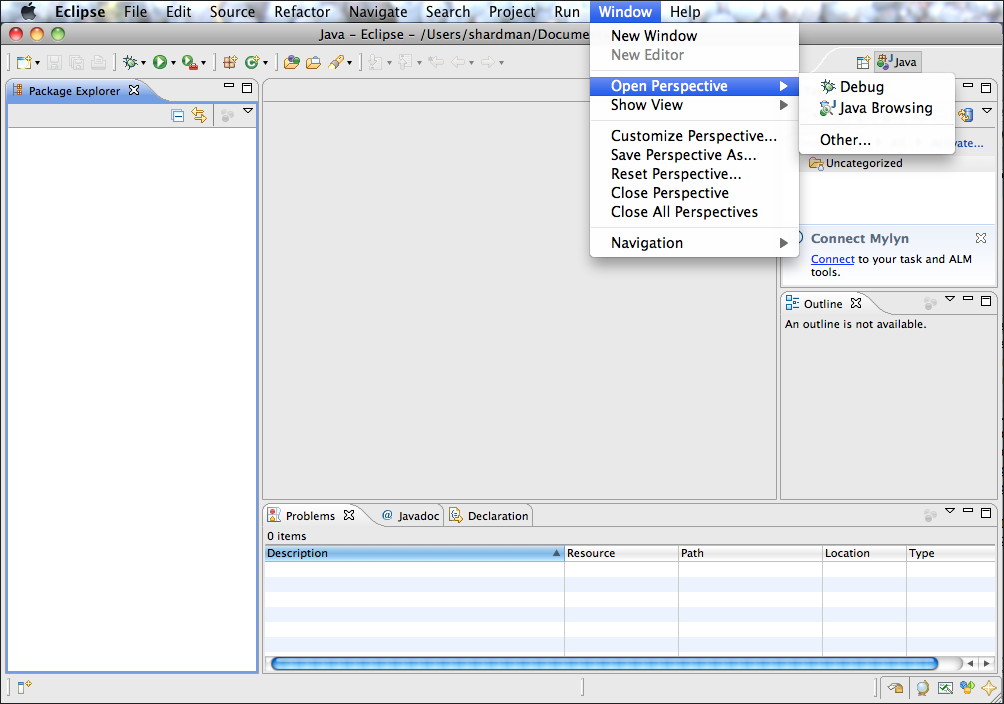Toggle Link with Editor in Package Explorer
The width and height of the screenshot is (1004, 704).
[x=199, y=115]
